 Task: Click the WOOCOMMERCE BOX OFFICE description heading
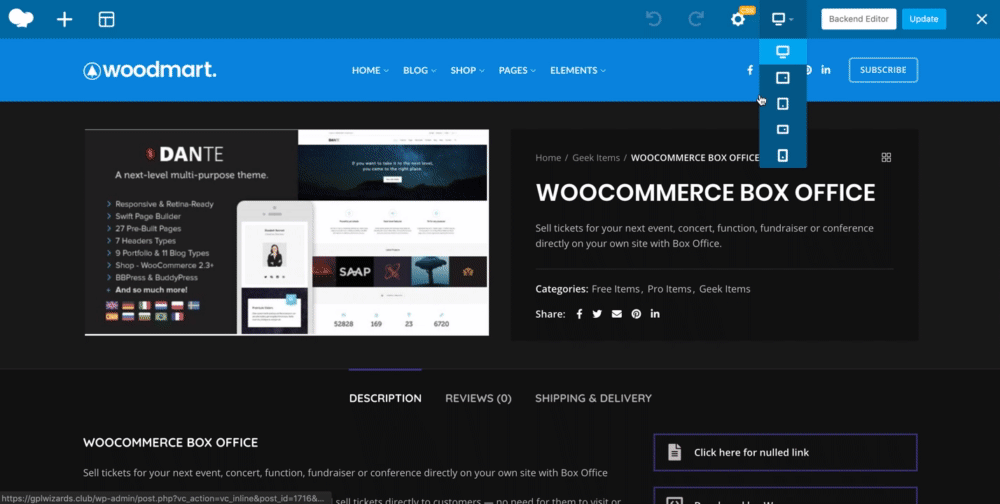[170, 443]
